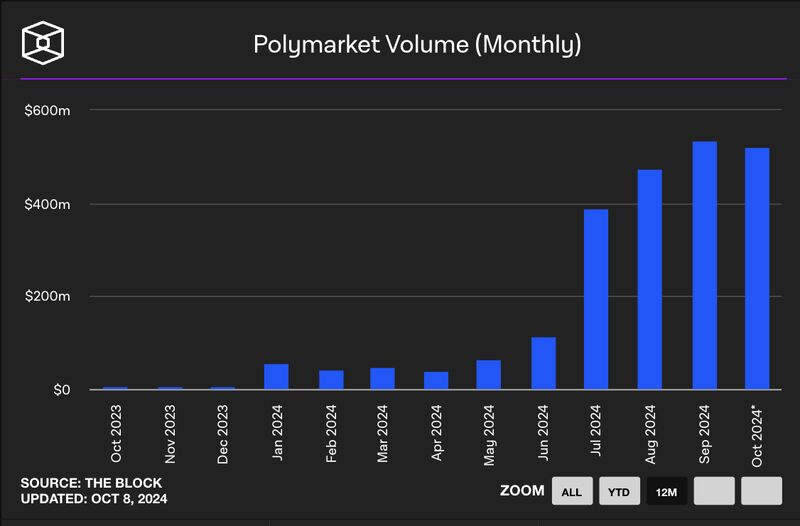The width and height of the screenshot is (800, 526).
Task: Click the May 2024 axis label
Action: (489, 435)
